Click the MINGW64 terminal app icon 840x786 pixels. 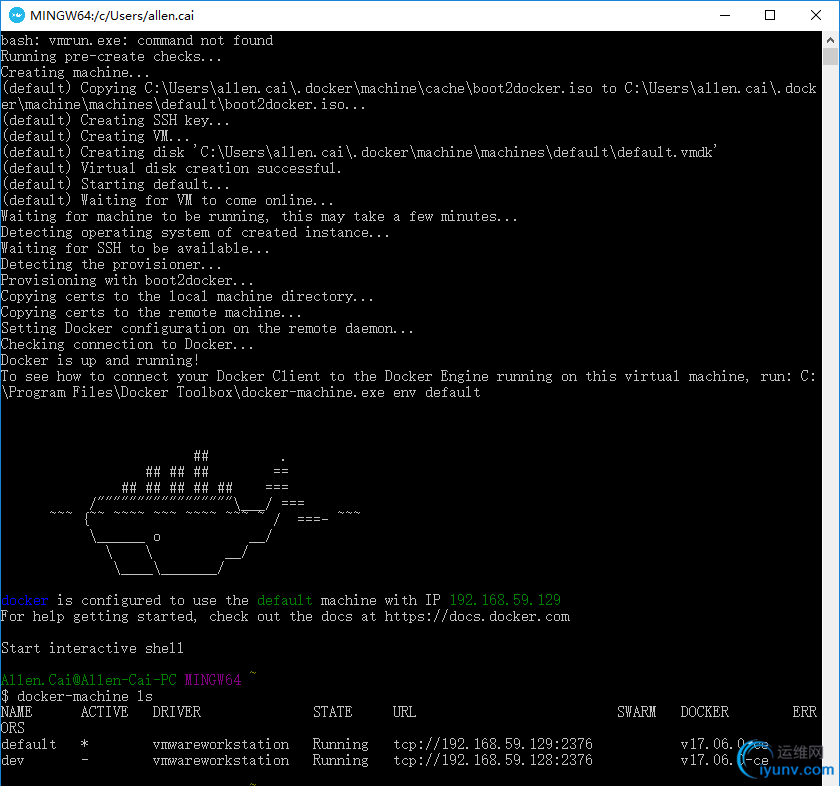tap(17, 15)
